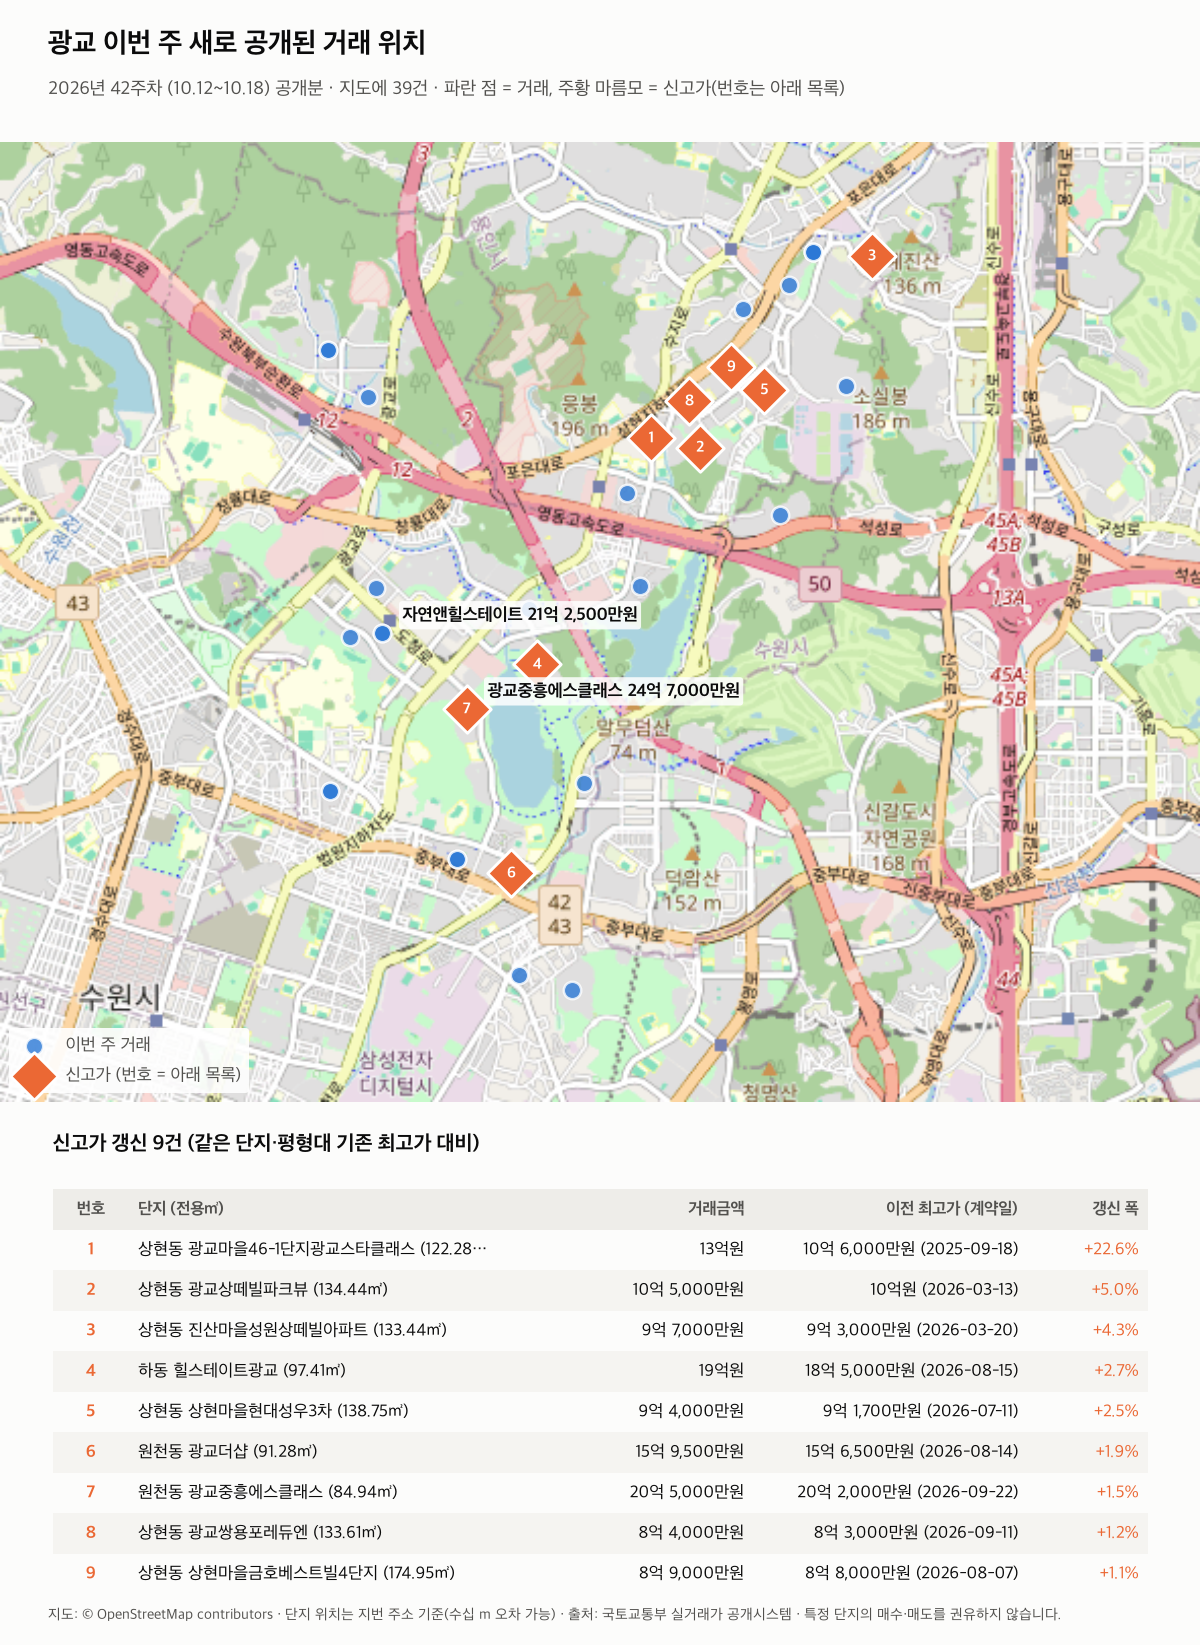Click the 갱신 폭 column header
Viewport: 1200px width, 1645px height.
click(1115, 1208)
